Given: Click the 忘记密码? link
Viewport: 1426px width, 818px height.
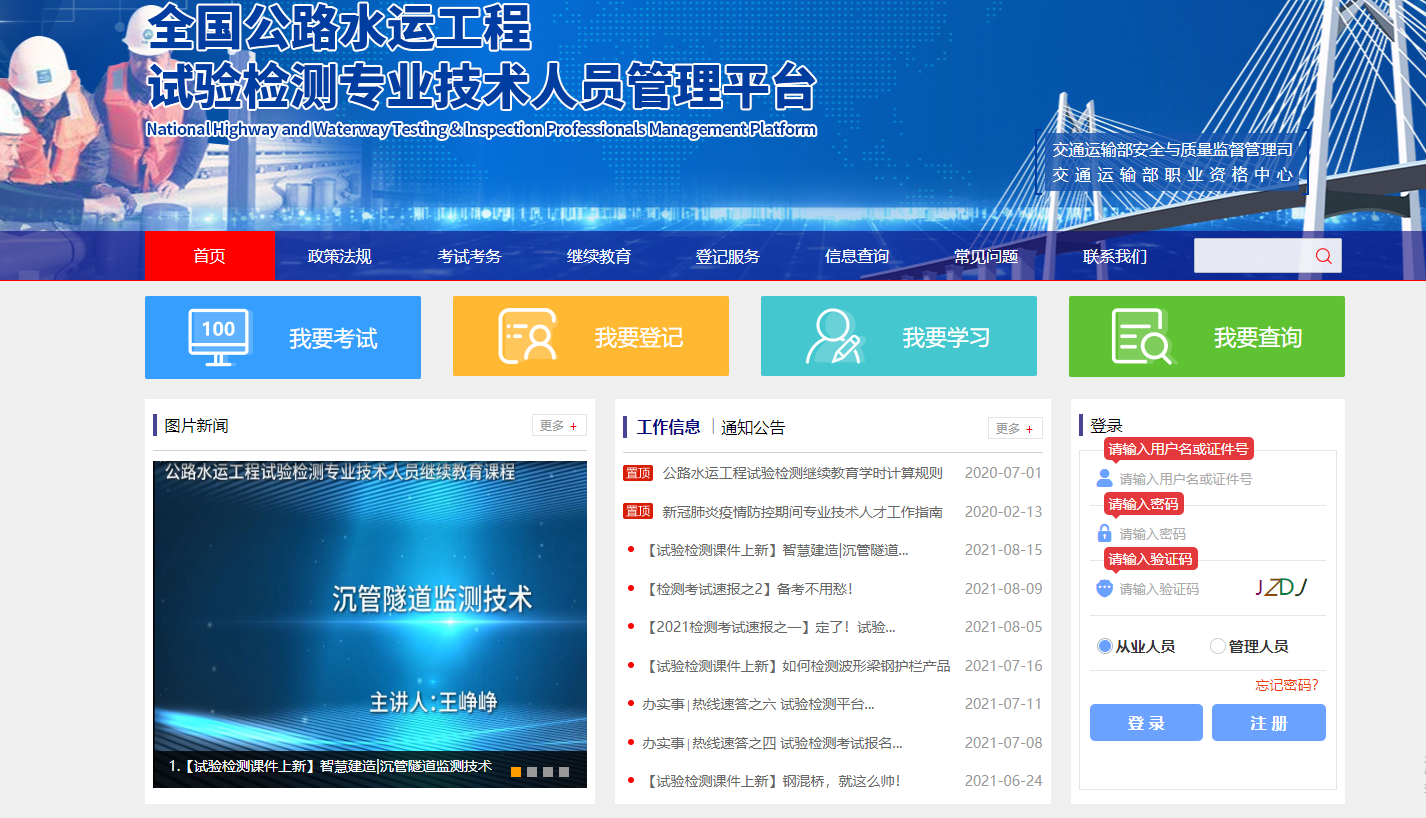Looking at the screenshot, I should (1287, 685).
